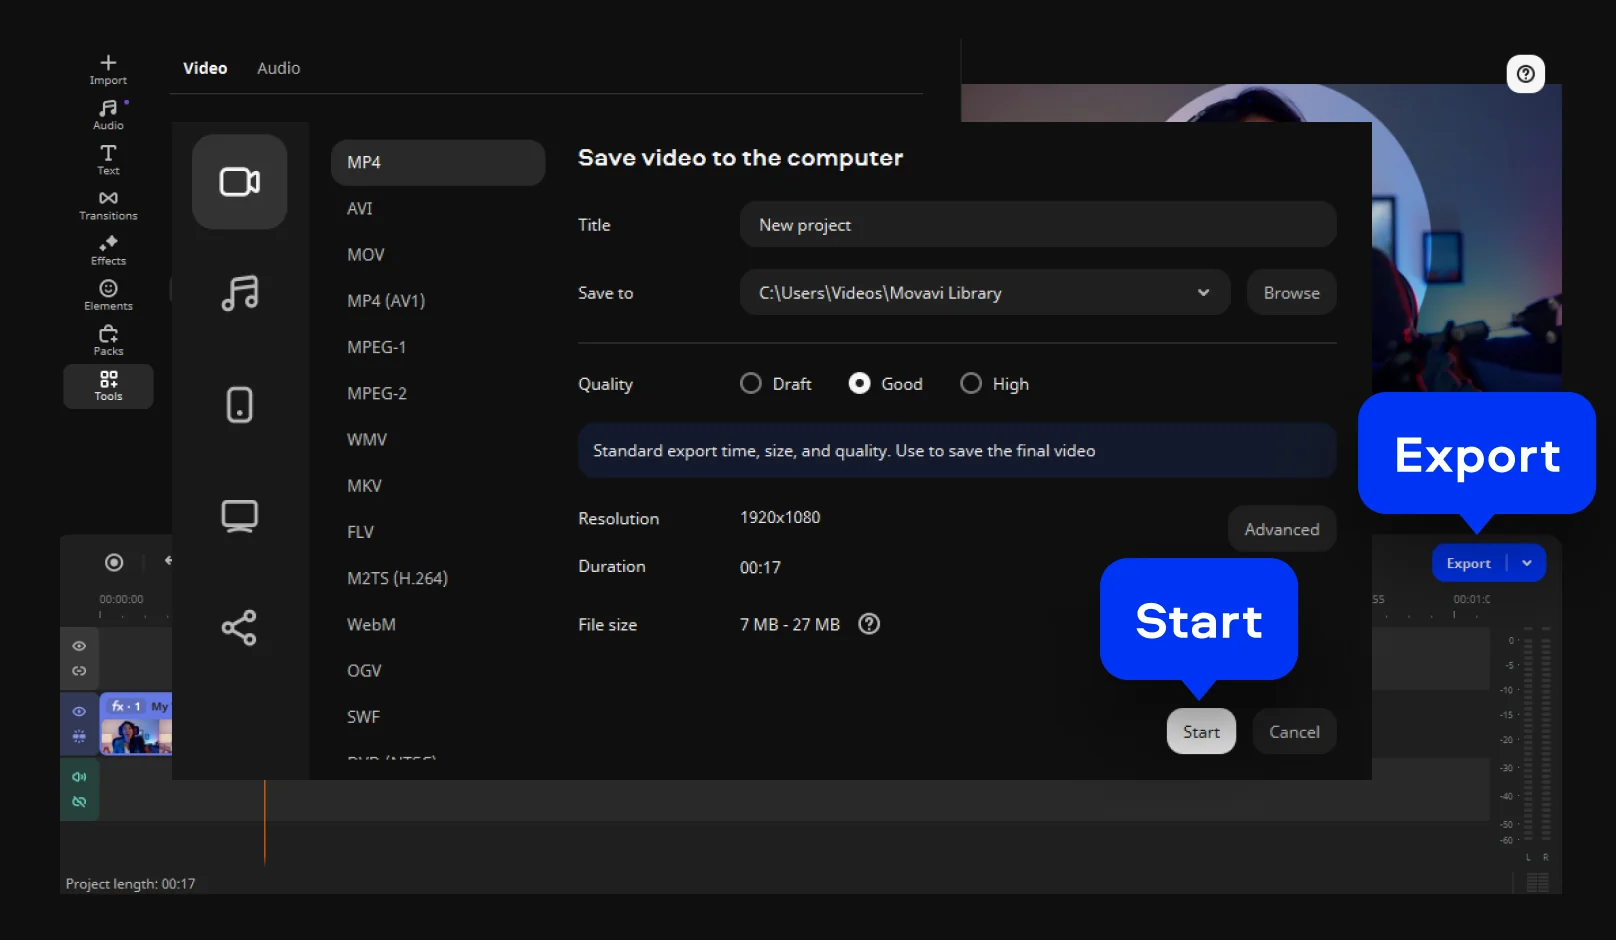Select High quality option

(x=971, y=384)
